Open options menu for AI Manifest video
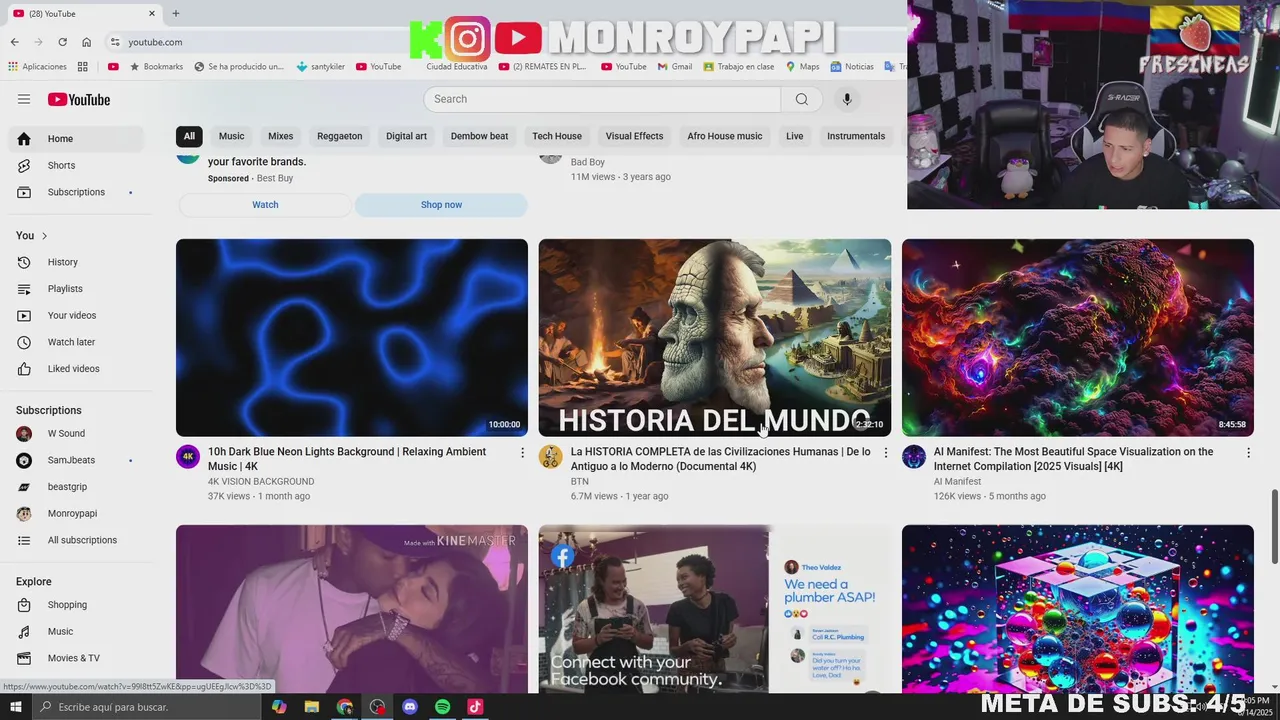The height and width of the screenshot is (720, 1280). 1248,453
